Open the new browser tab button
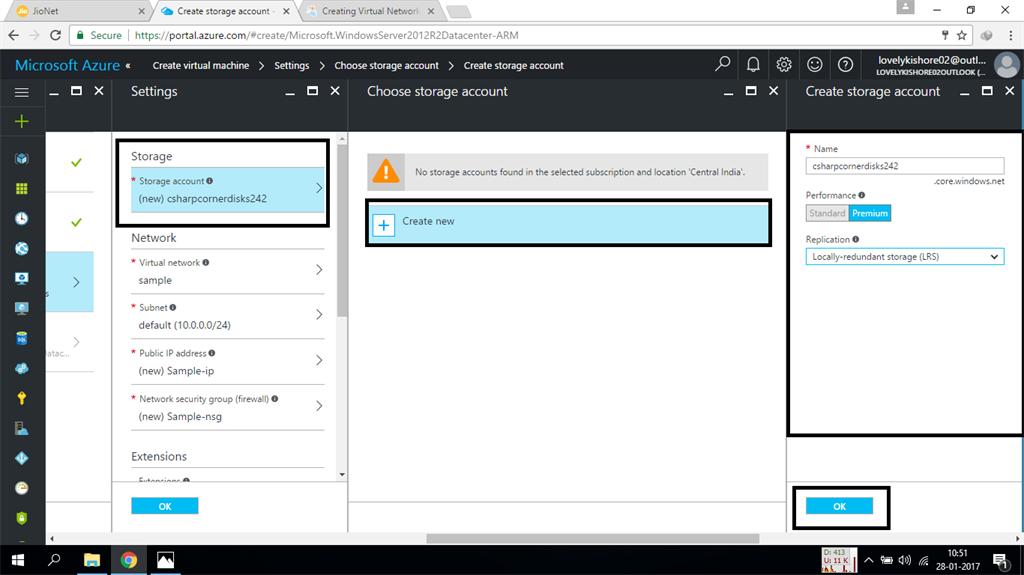This screenshot has width=1024, height=575. coord(458,11)
